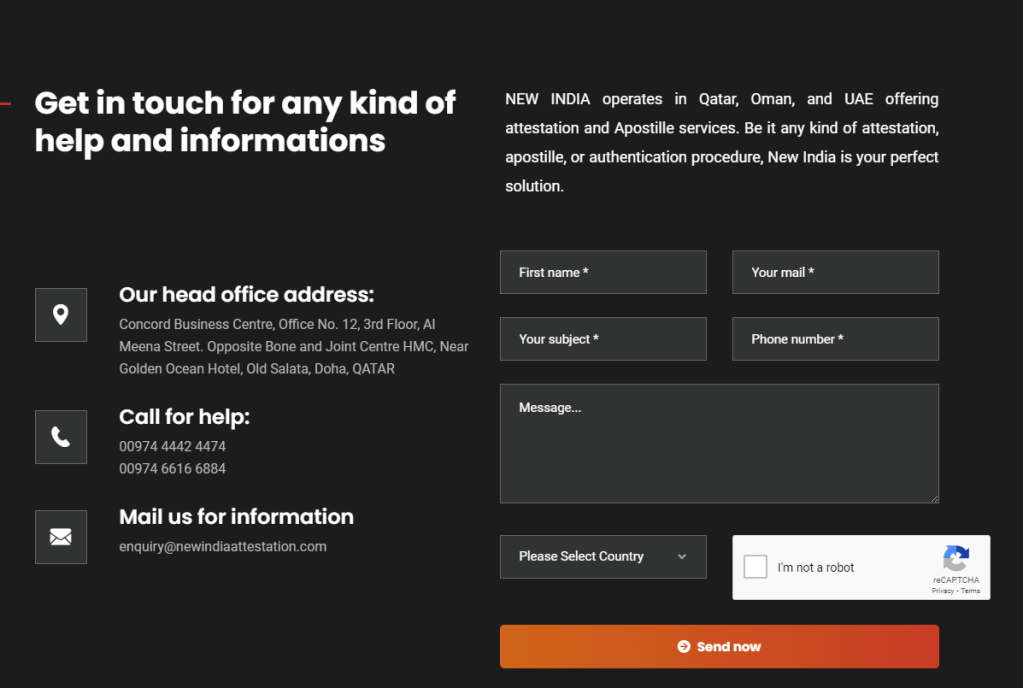Select the Your subject input
1023x688 pixels.
click(x=603, y=339)
